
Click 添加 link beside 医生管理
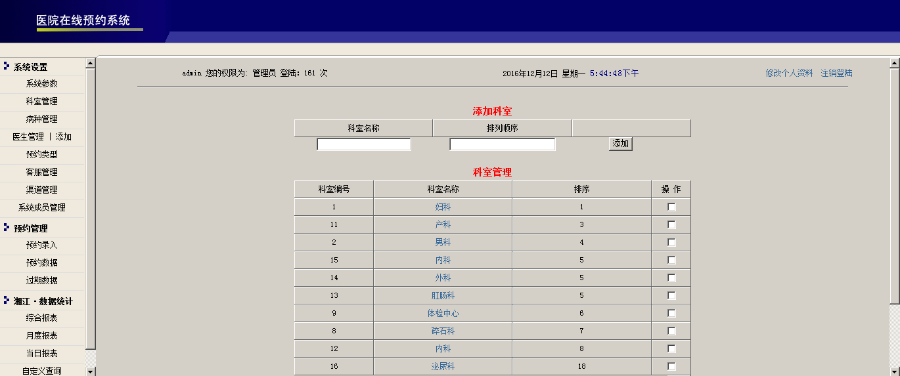pyautogui.click(x=64, y=137)
